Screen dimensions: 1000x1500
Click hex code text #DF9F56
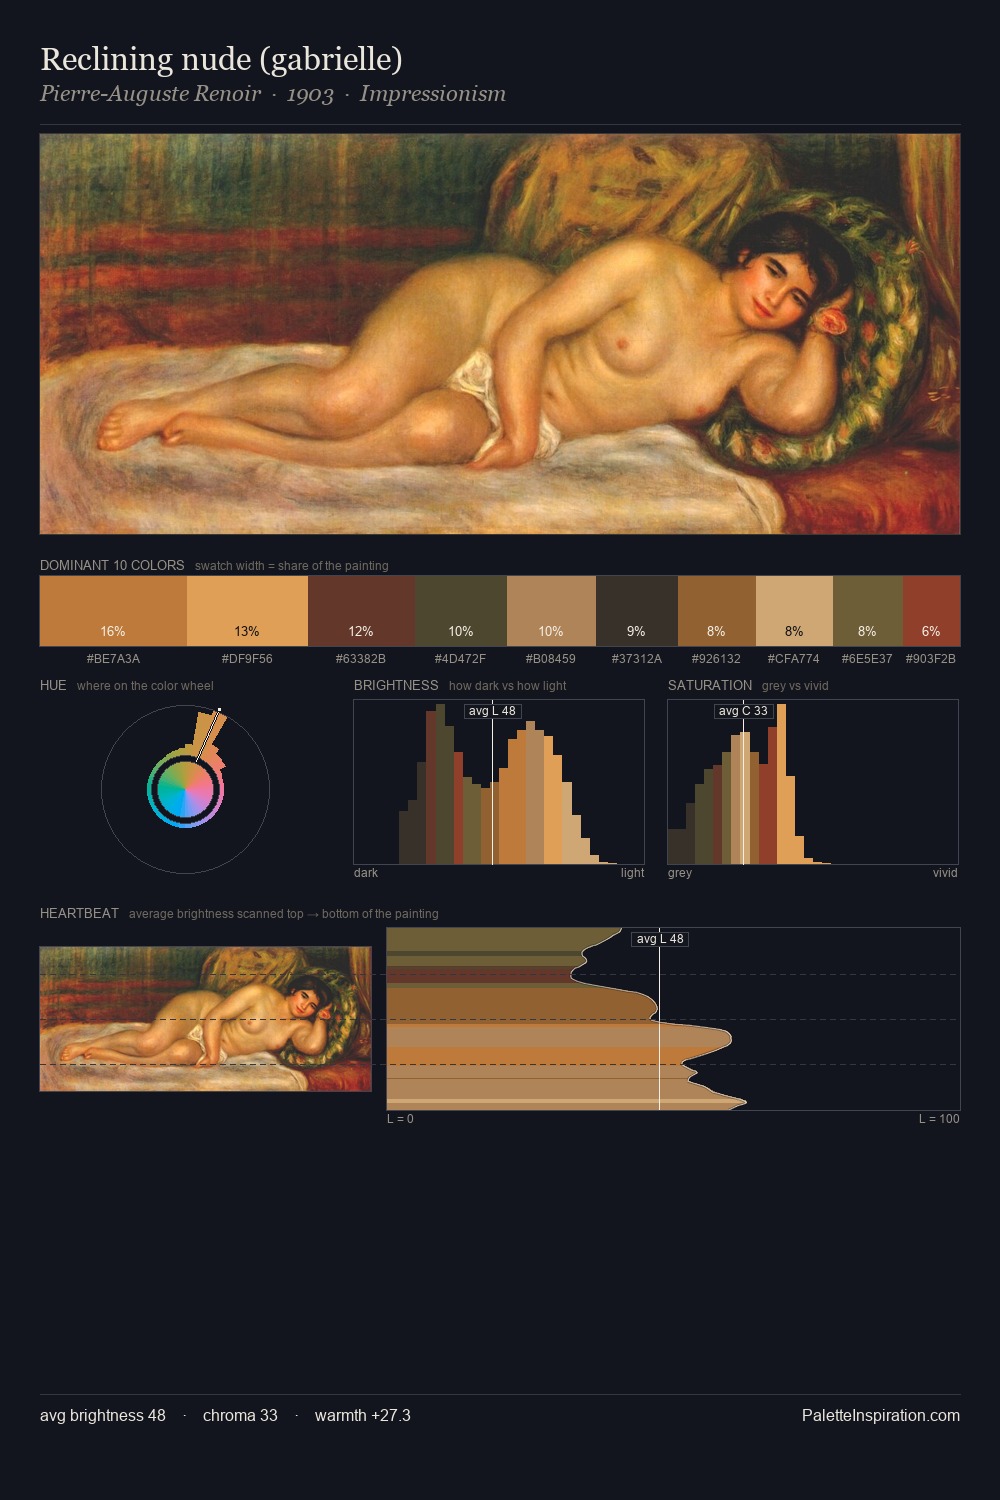tap(247, 659)
